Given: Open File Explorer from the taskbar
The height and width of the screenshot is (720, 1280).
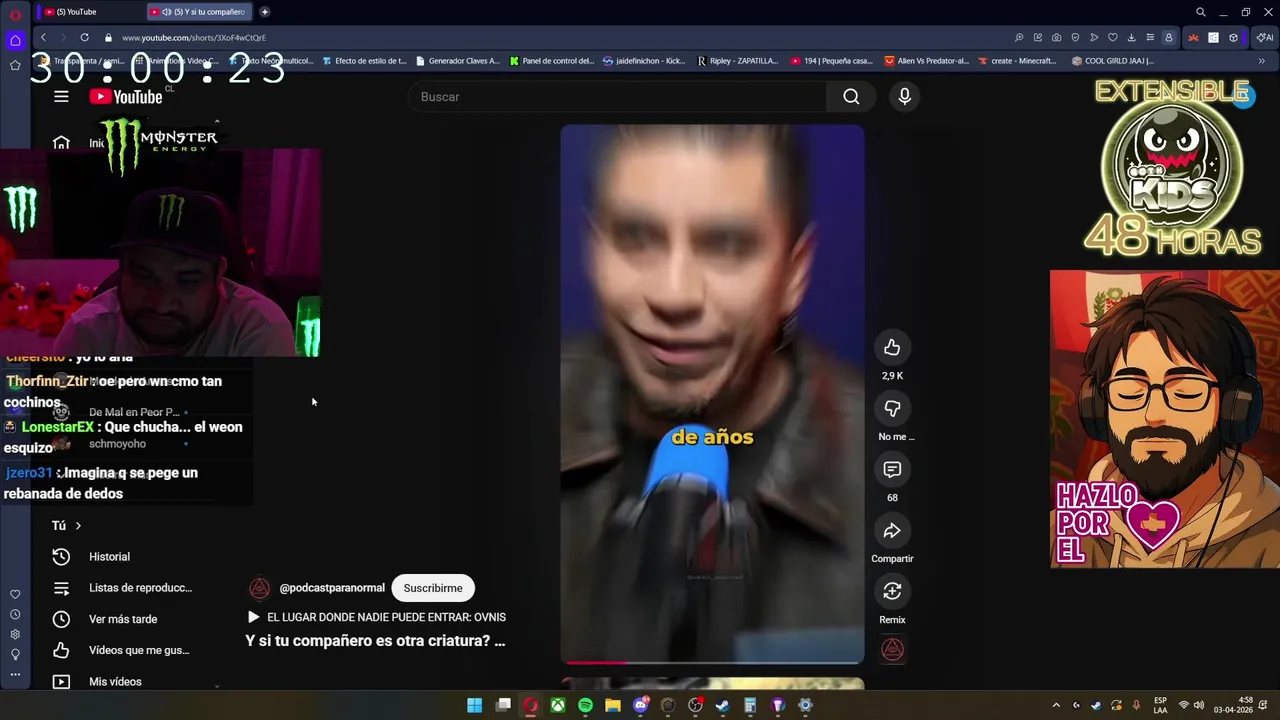Looking at the screenshot, I should tap(613, 705).
